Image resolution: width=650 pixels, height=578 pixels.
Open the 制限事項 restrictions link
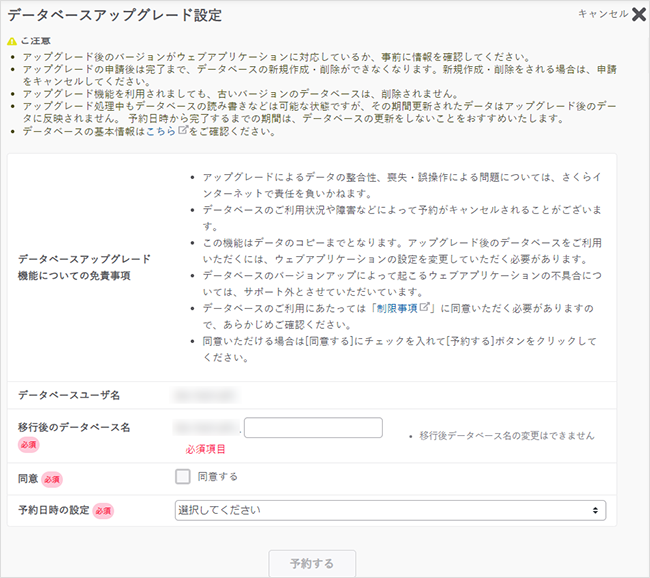(396, 309)
